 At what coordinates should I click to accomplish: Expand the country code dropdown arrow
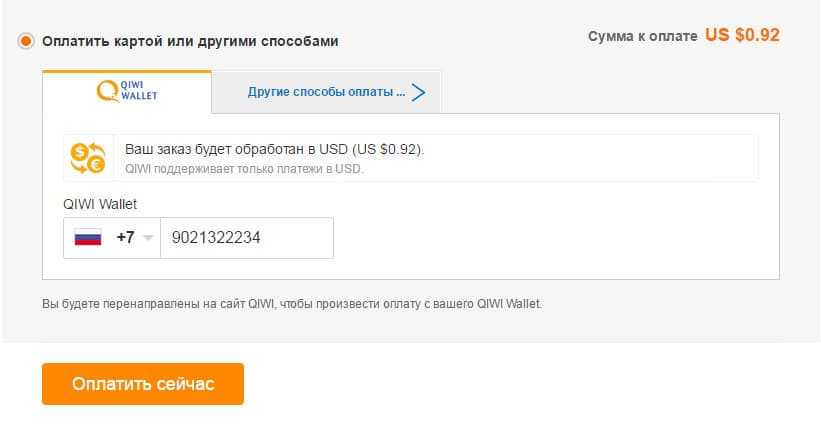148,238
